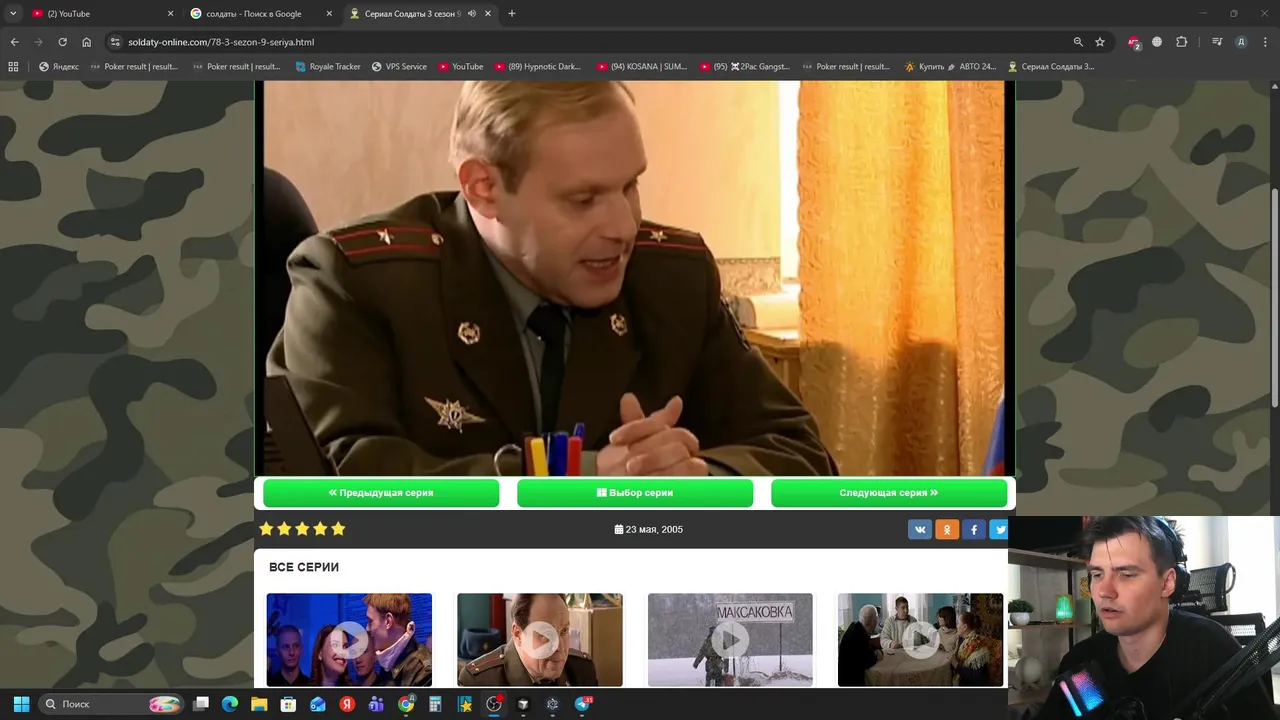
Task: Click the zoom magnifier icon in address bar
Action: point(1078,42)
